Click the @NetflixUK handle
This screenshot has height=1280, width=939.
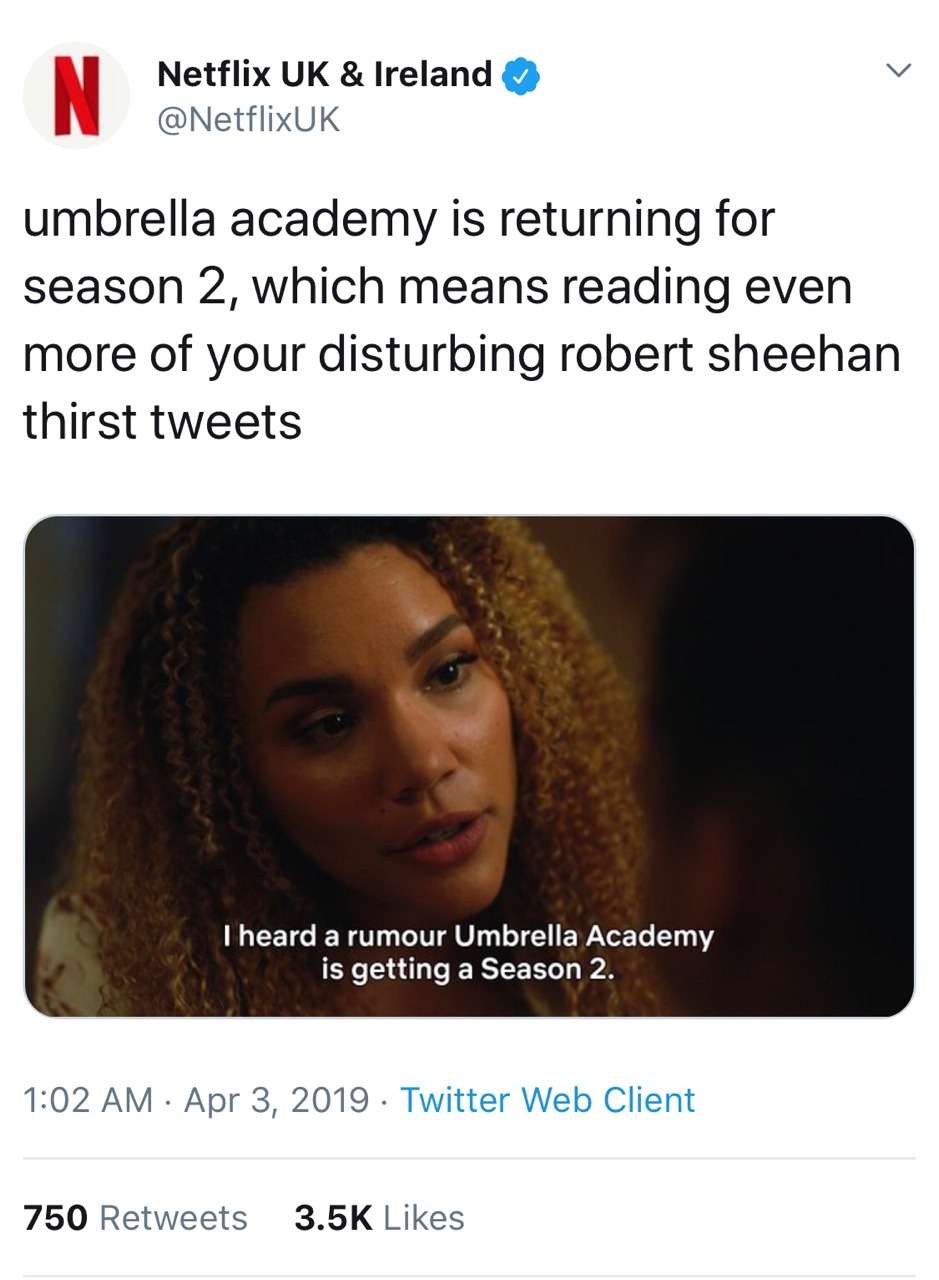point(249,120)
